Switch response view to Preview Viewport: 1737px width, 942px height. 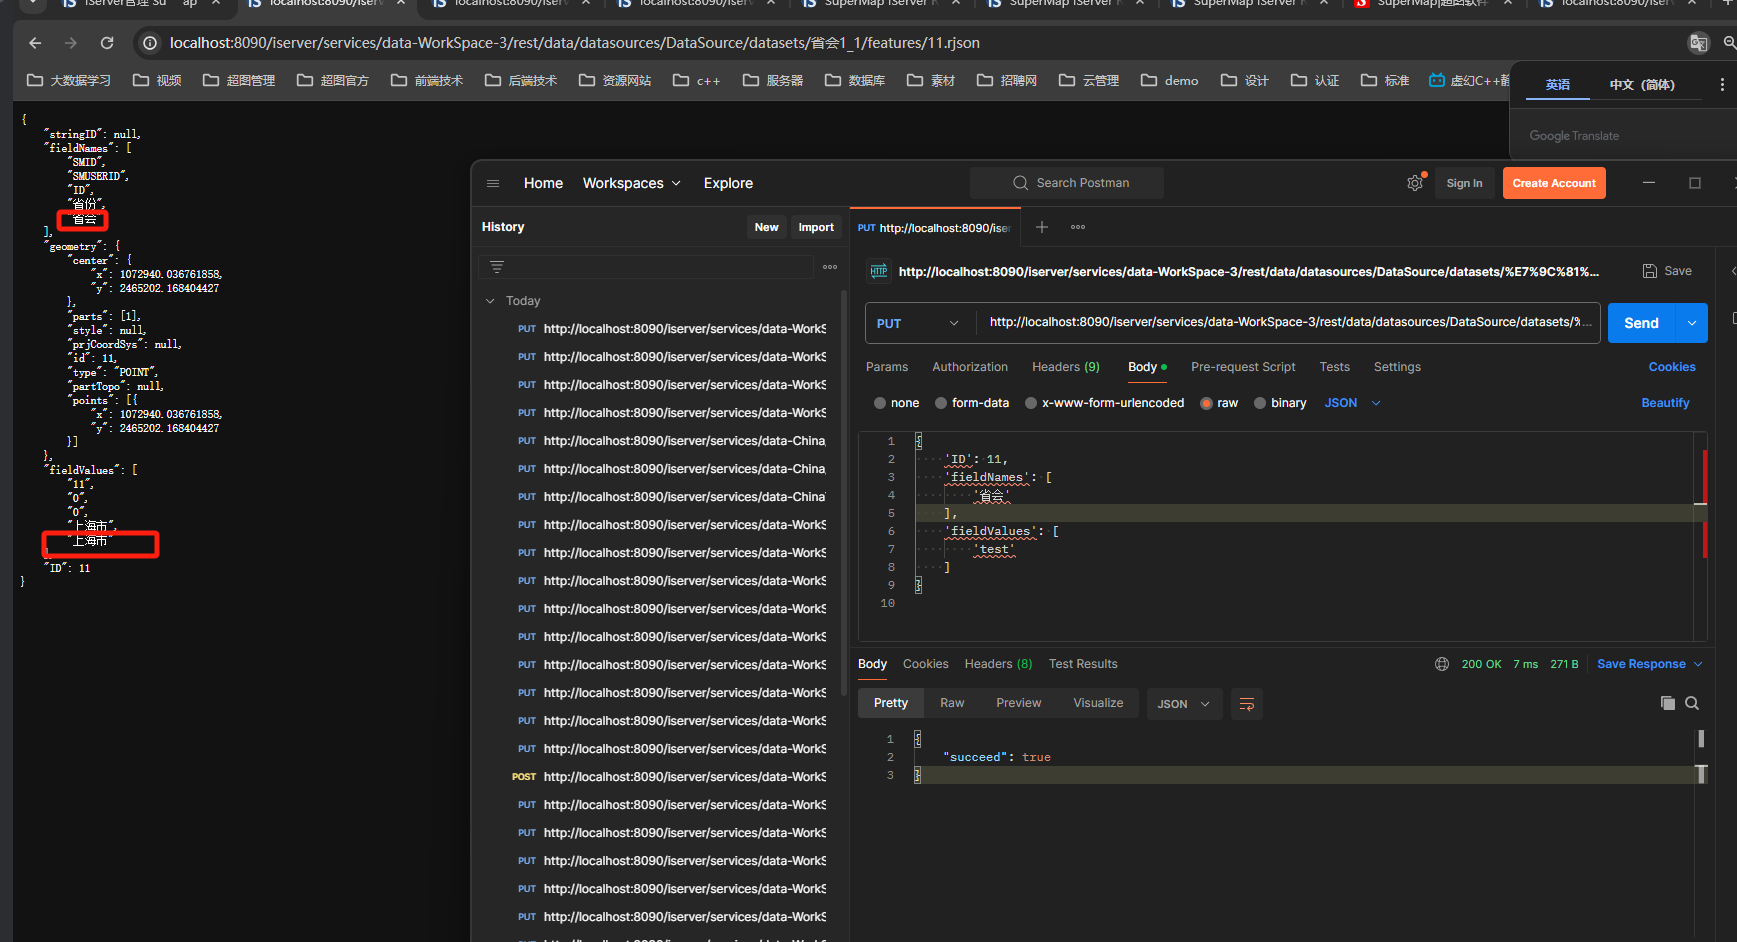point(1019,703)
